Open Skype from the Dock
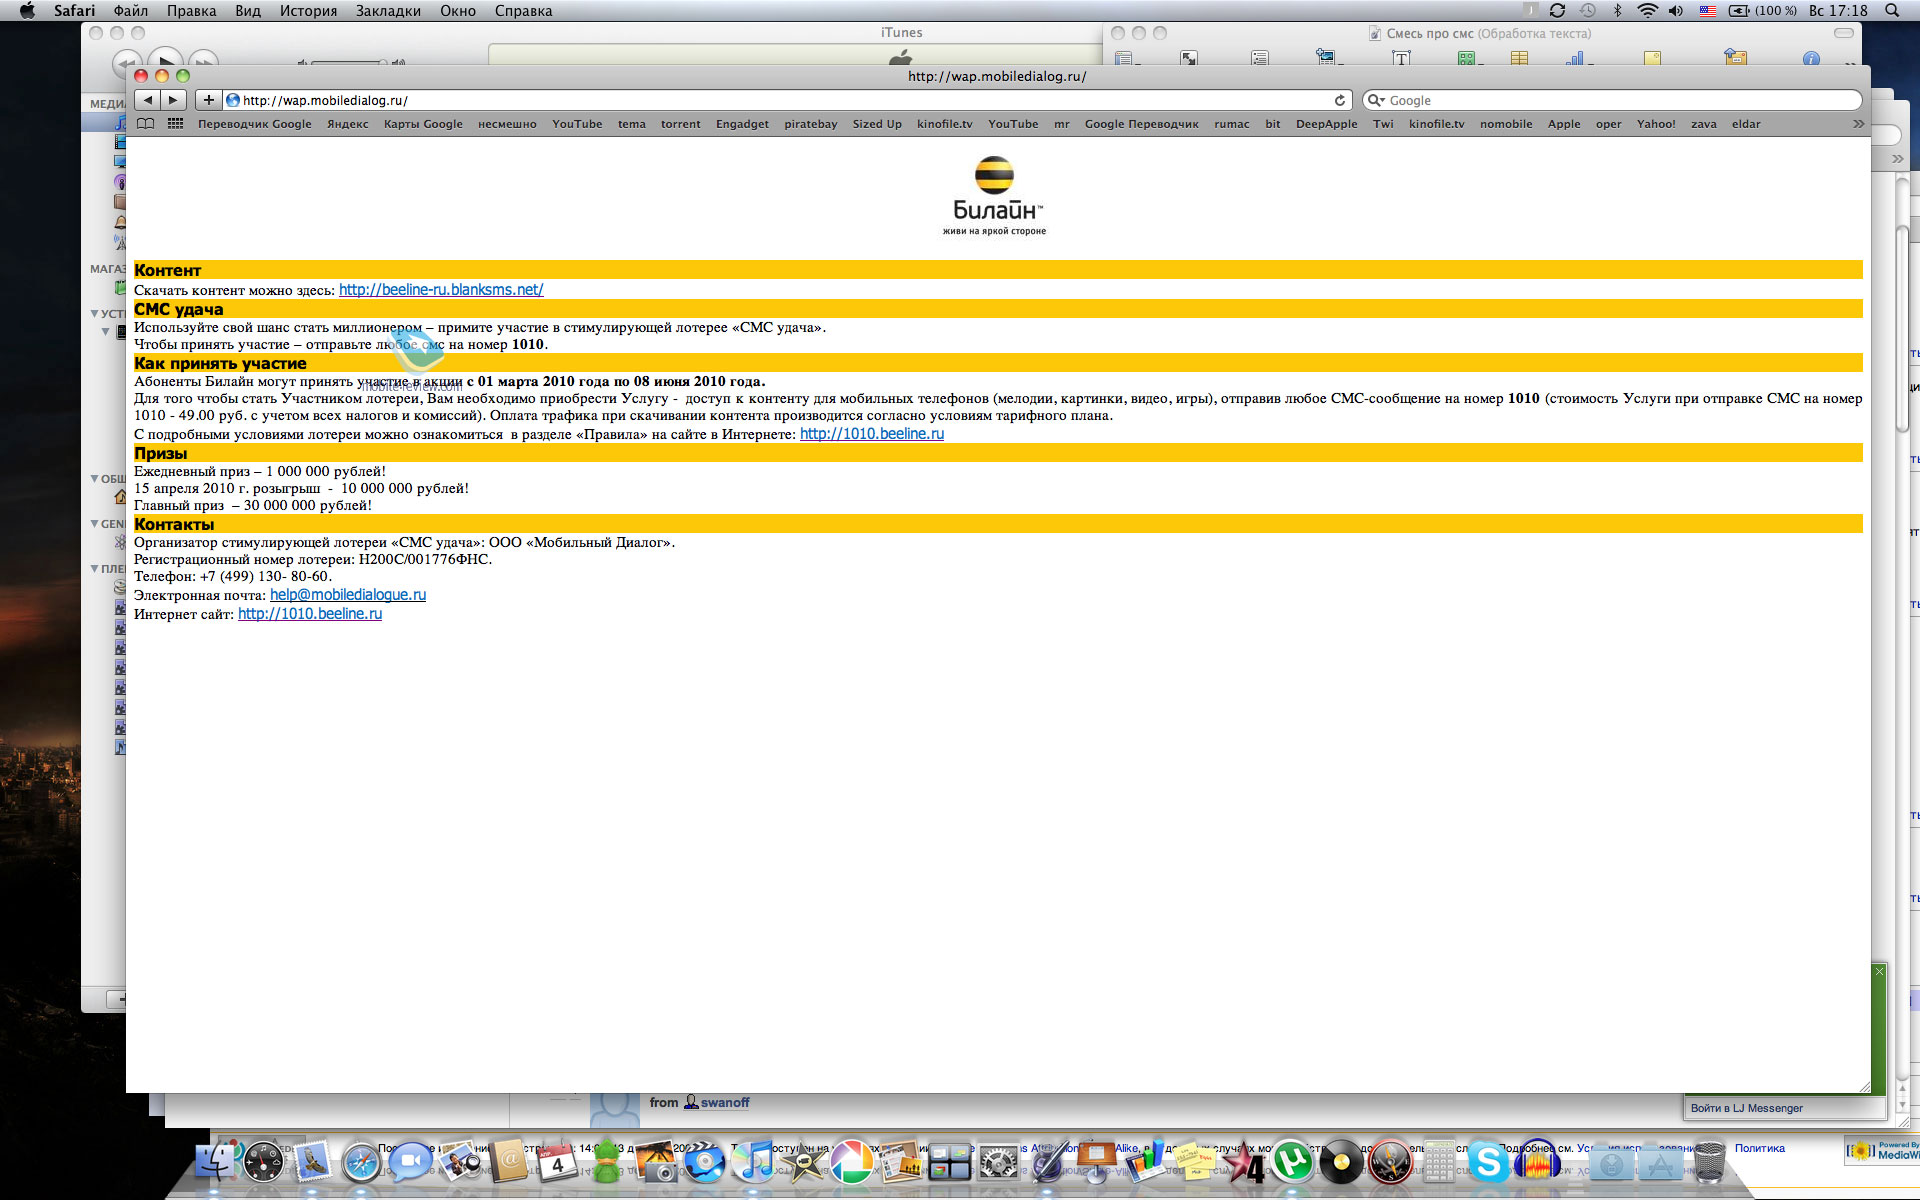Screen dimensions: 1920x1200 click(x=1488, y=1162)
